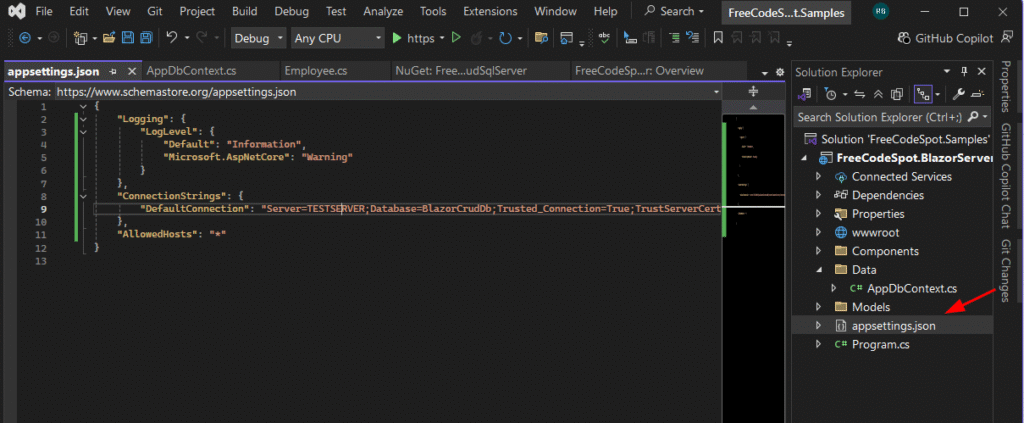Click the editor scrollbar up arrow
1024x423 pixels.
click(x=753, y=107)
